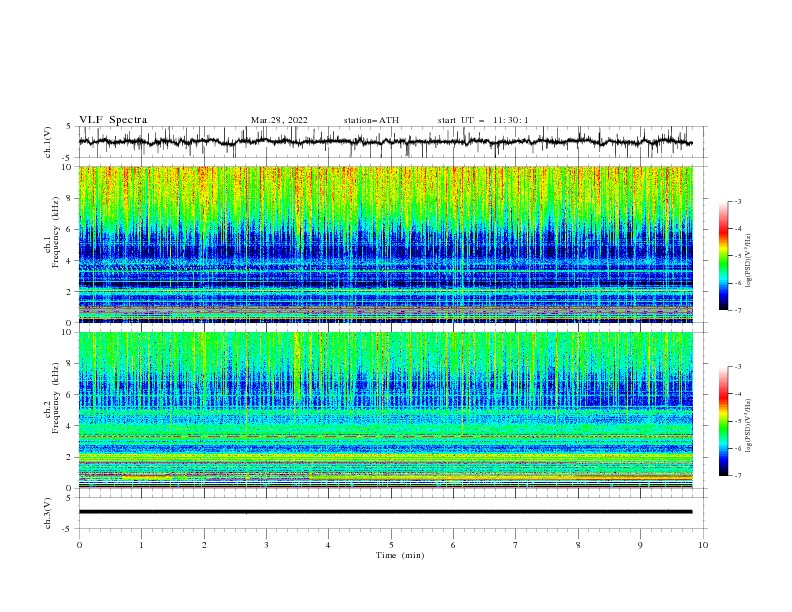Click the 'start UT = 11:30:1' label
This screenshot has height=612, width=792.
coord(483,120)
